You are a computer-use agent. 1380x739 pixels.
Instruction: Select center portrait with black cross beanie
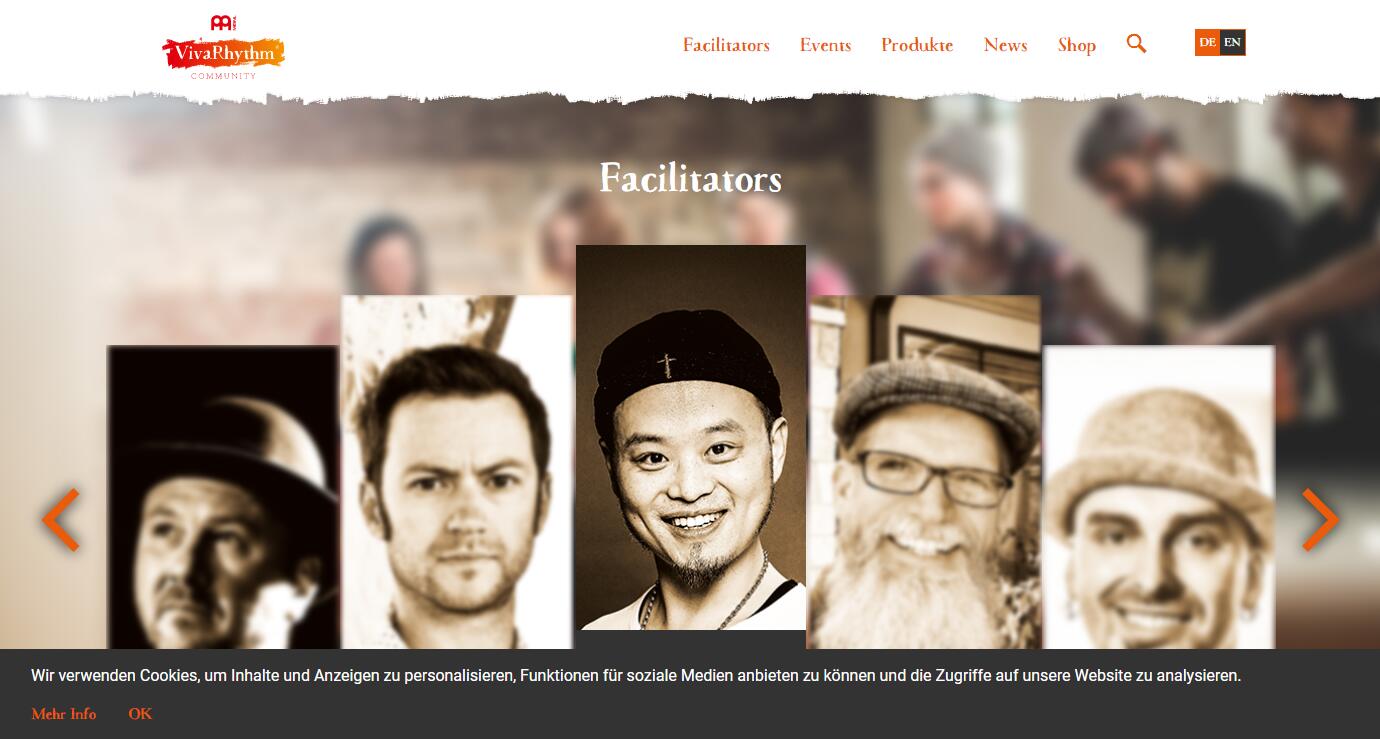(x=691, y=437)
